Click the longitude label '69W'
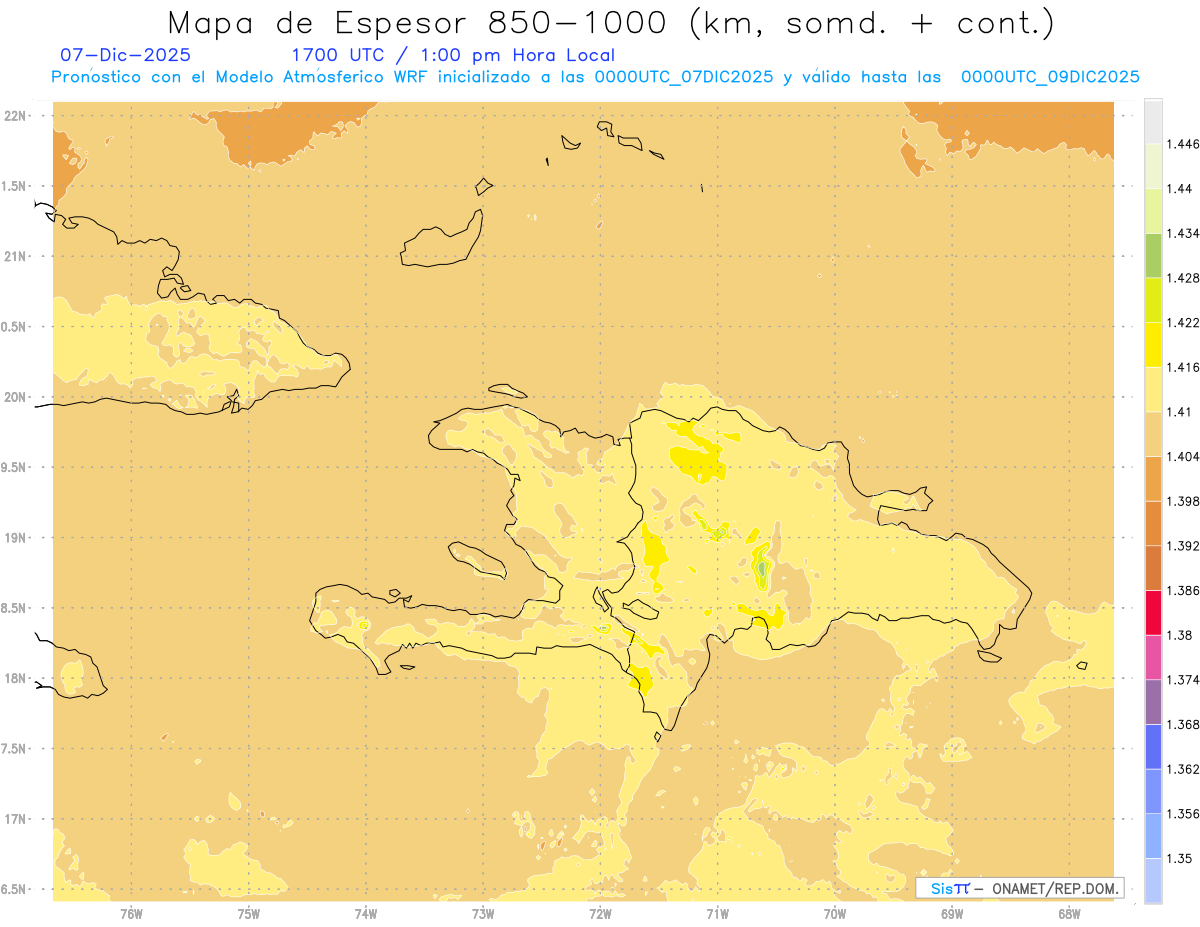1200x927 pixels. pyautogui.click(x=952, y=914)
